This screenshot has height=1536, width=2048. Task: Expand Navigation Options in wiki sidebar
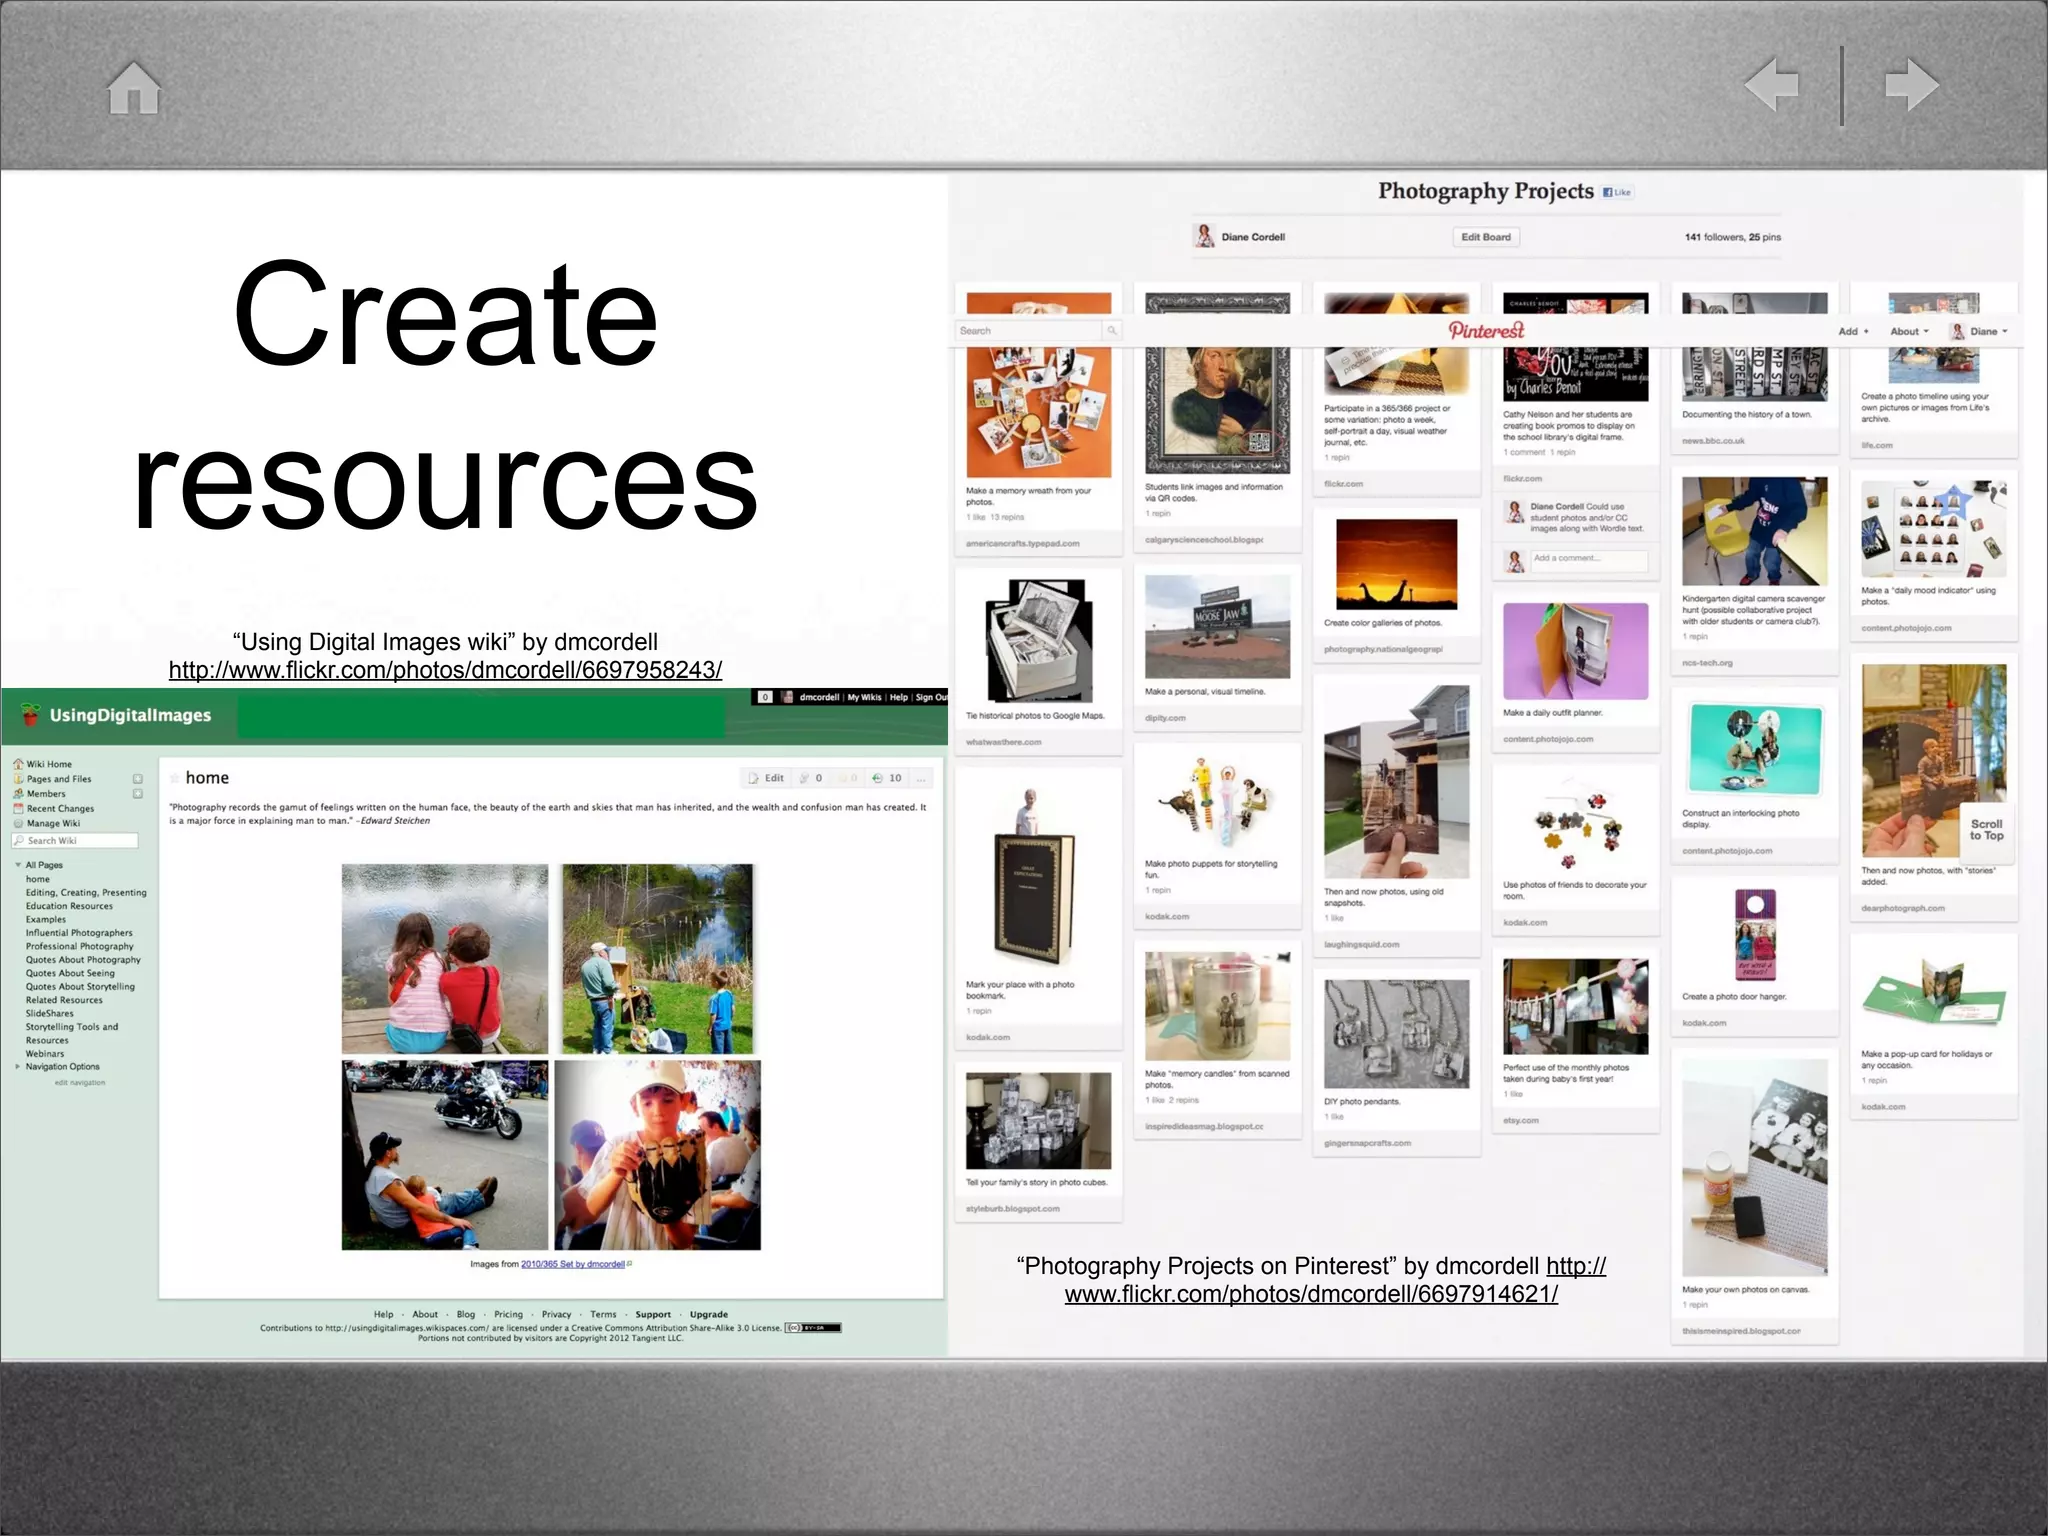[x=18, y=1067]
